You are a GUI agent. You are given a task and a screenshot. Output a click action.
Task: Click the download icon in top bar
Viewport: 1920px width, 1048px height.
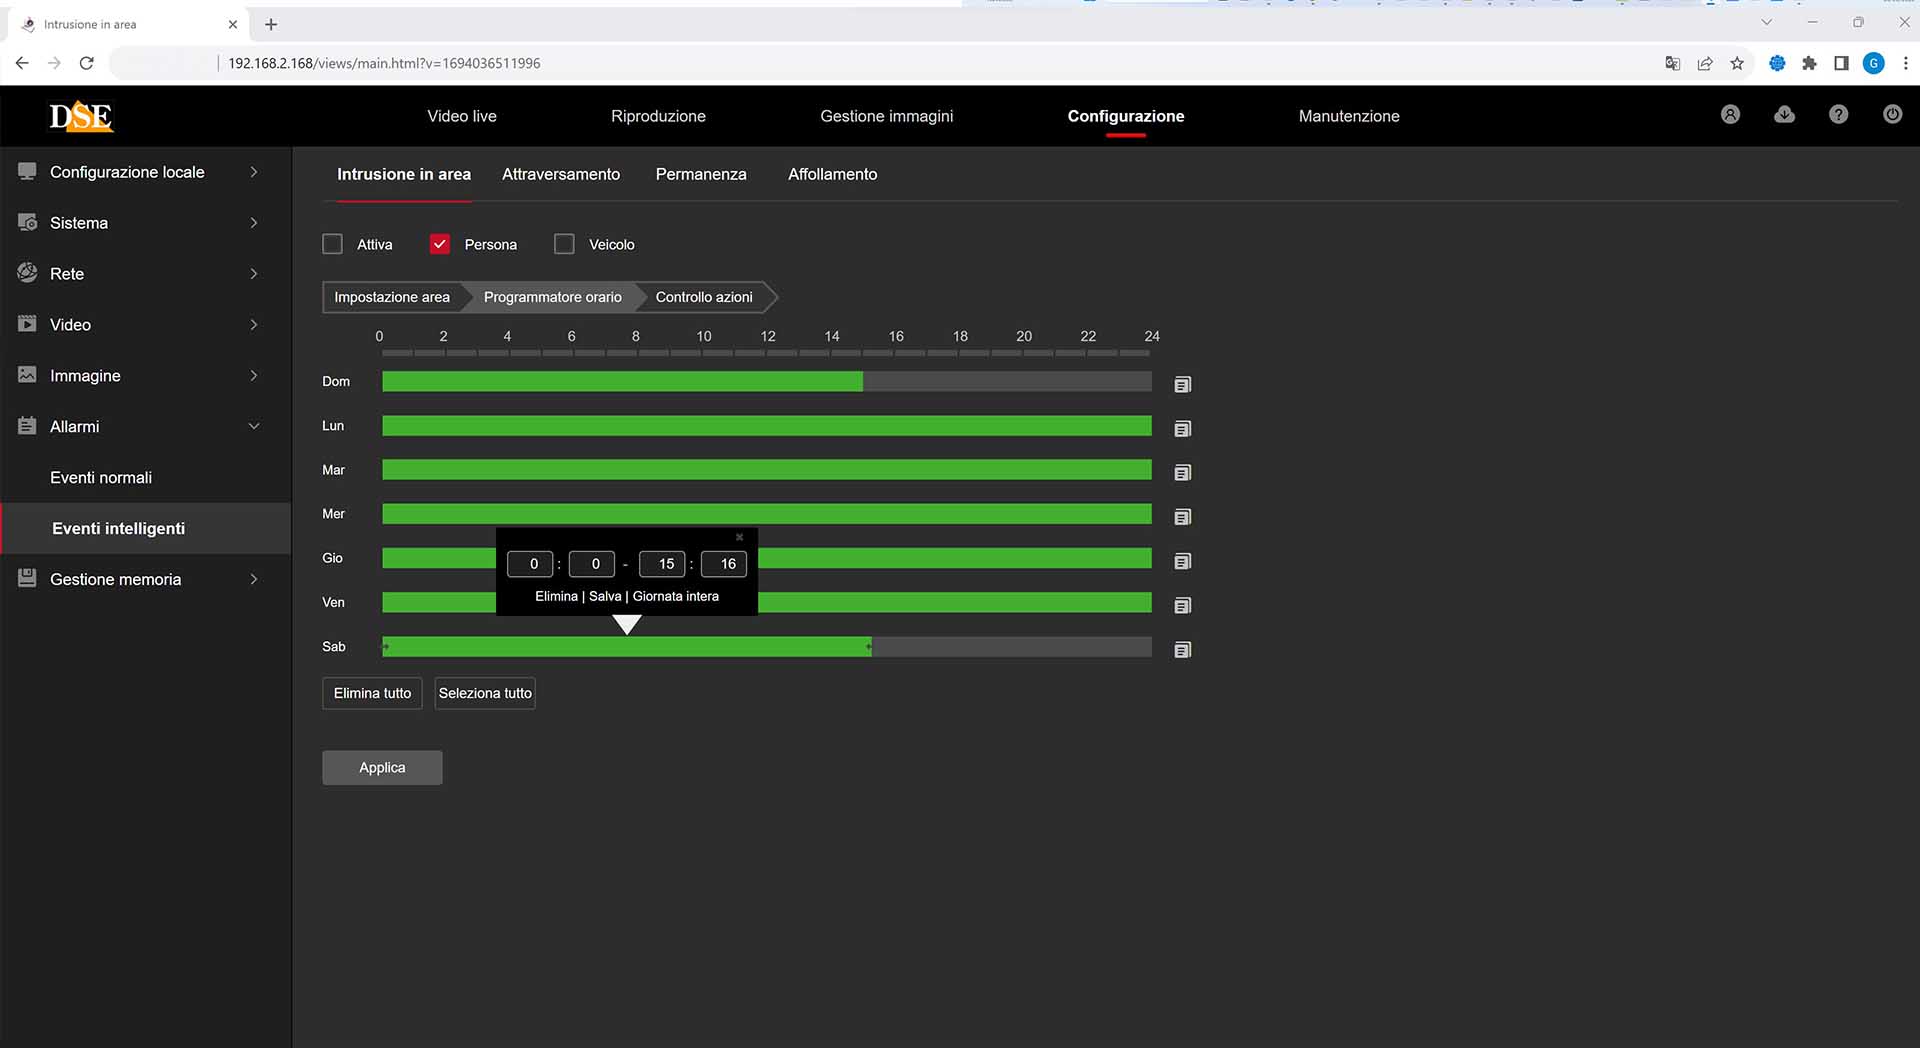pyautogui.click(x=1784, y=115)
